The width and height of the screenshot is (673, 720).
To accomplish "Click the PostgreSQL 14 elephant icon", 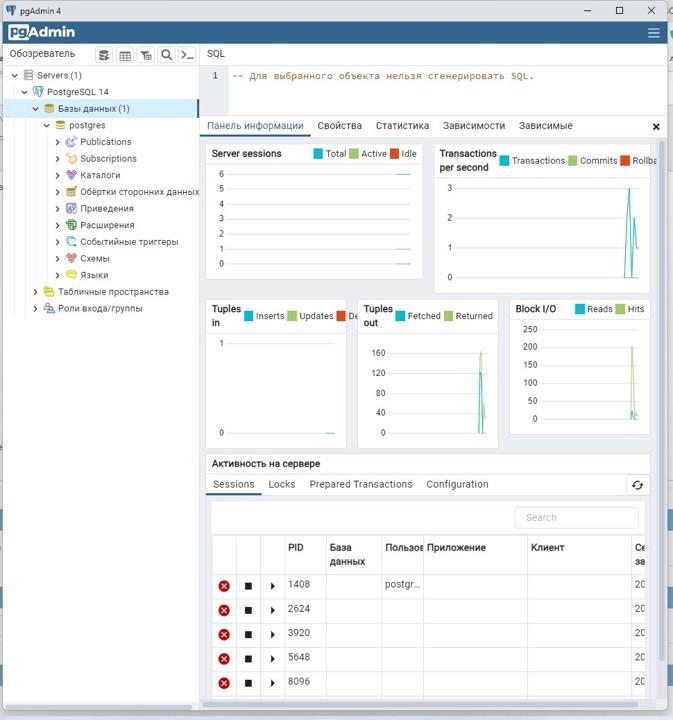I will [38, 91].
